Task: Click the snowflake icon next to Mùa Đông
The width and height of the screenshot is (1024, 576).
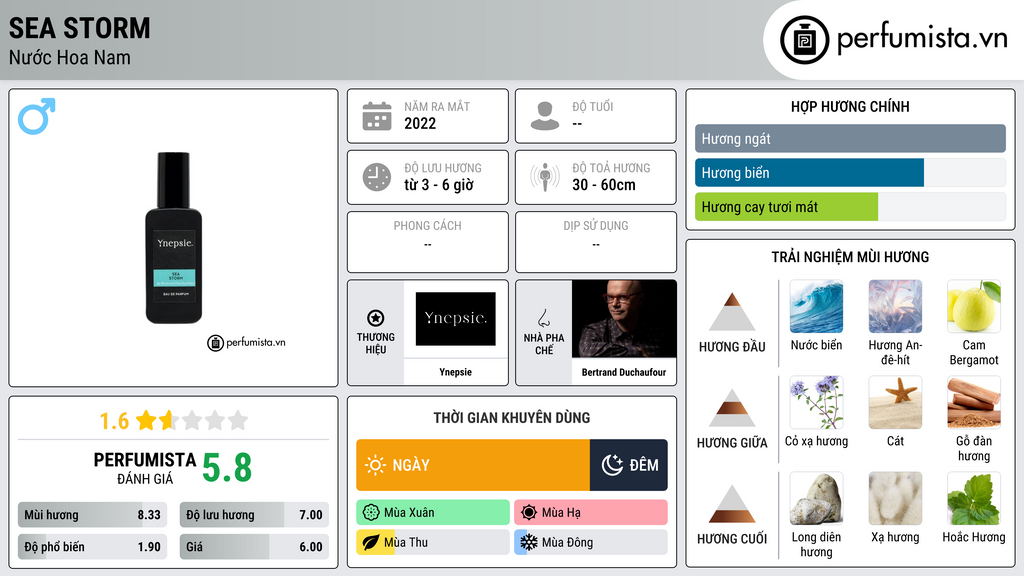Action: coord(529,542)
